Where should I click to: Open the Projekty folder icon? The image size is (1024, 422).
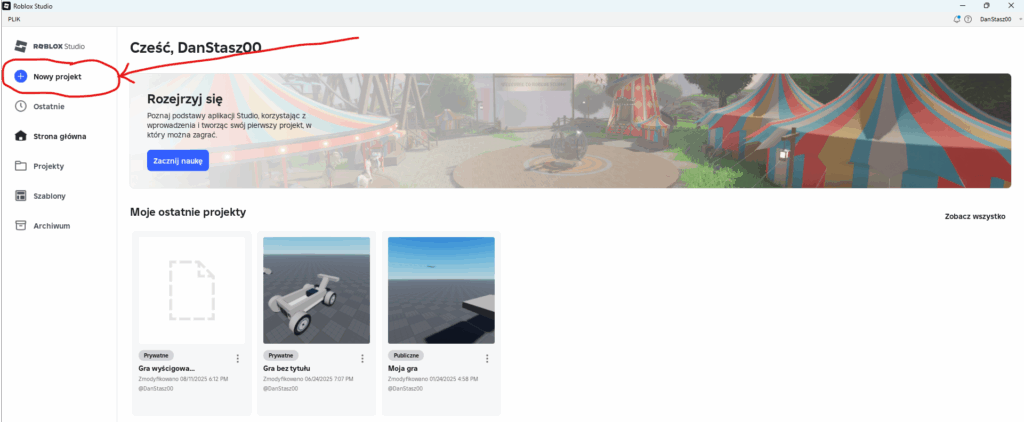pos(21,166)
